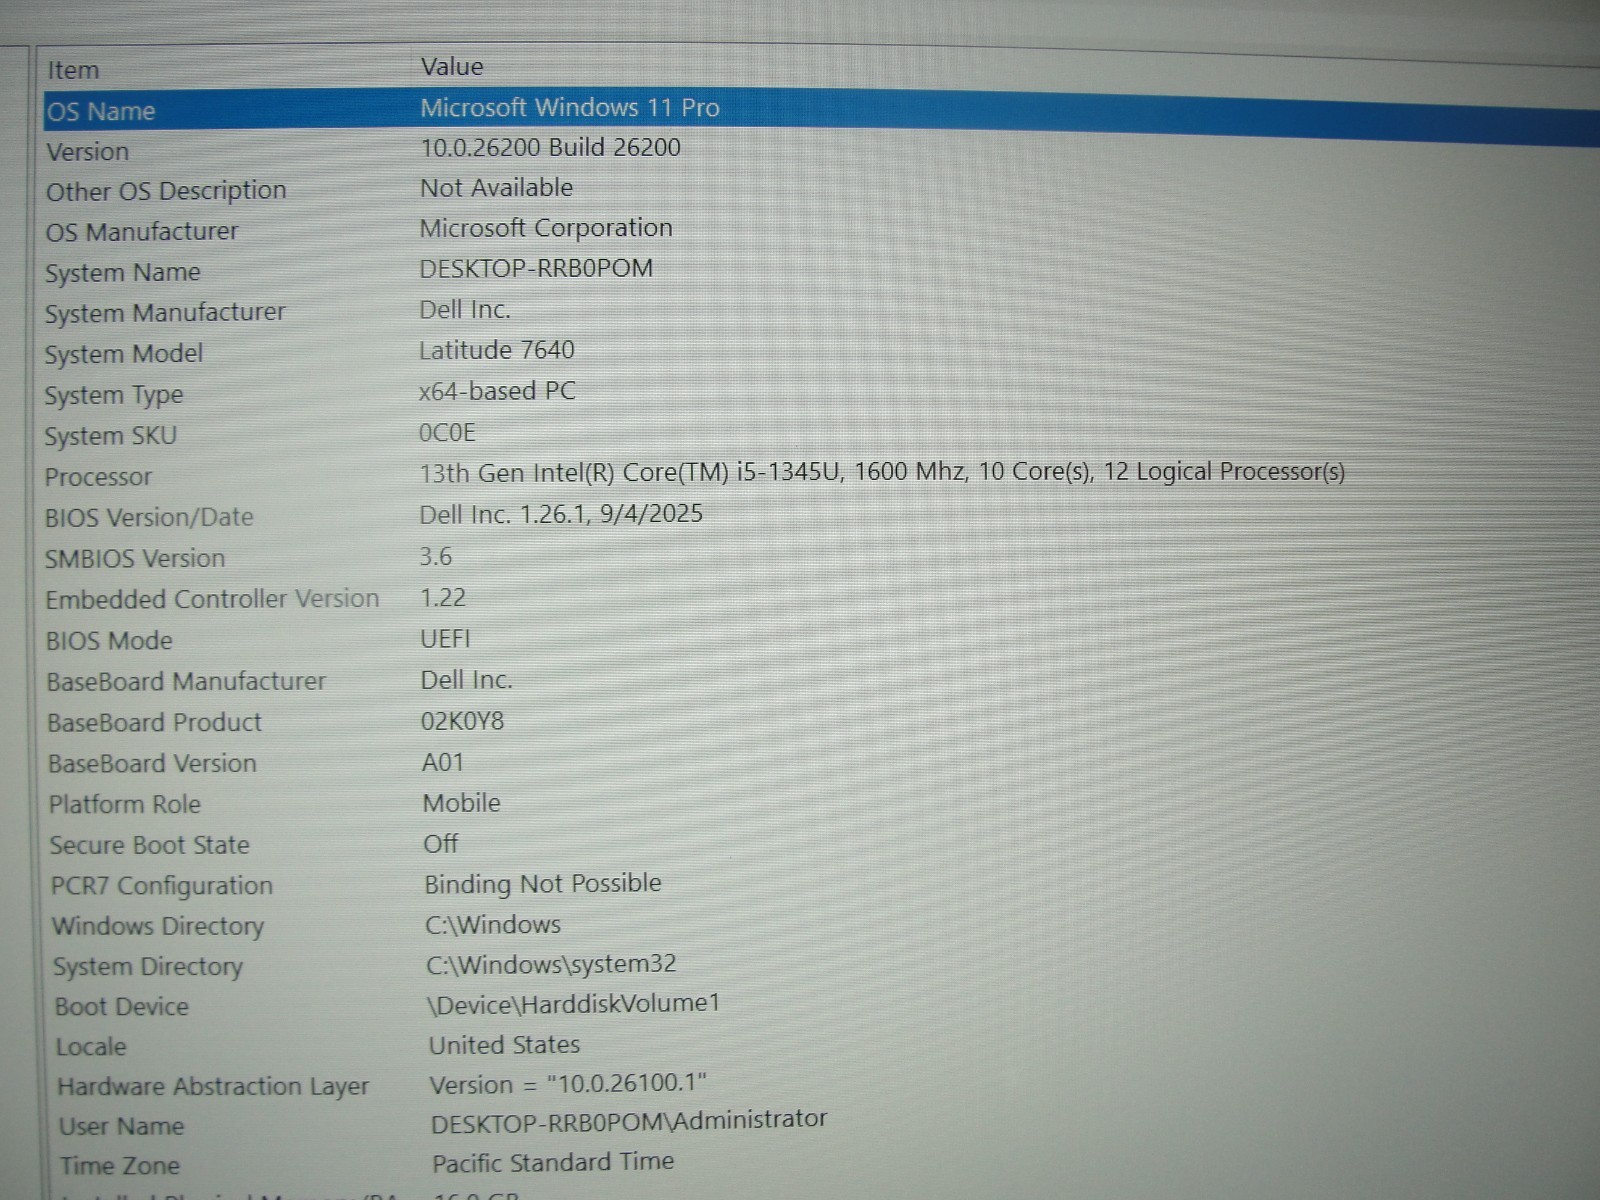
Task: Click the System Model label
Action: pos(123,354)
